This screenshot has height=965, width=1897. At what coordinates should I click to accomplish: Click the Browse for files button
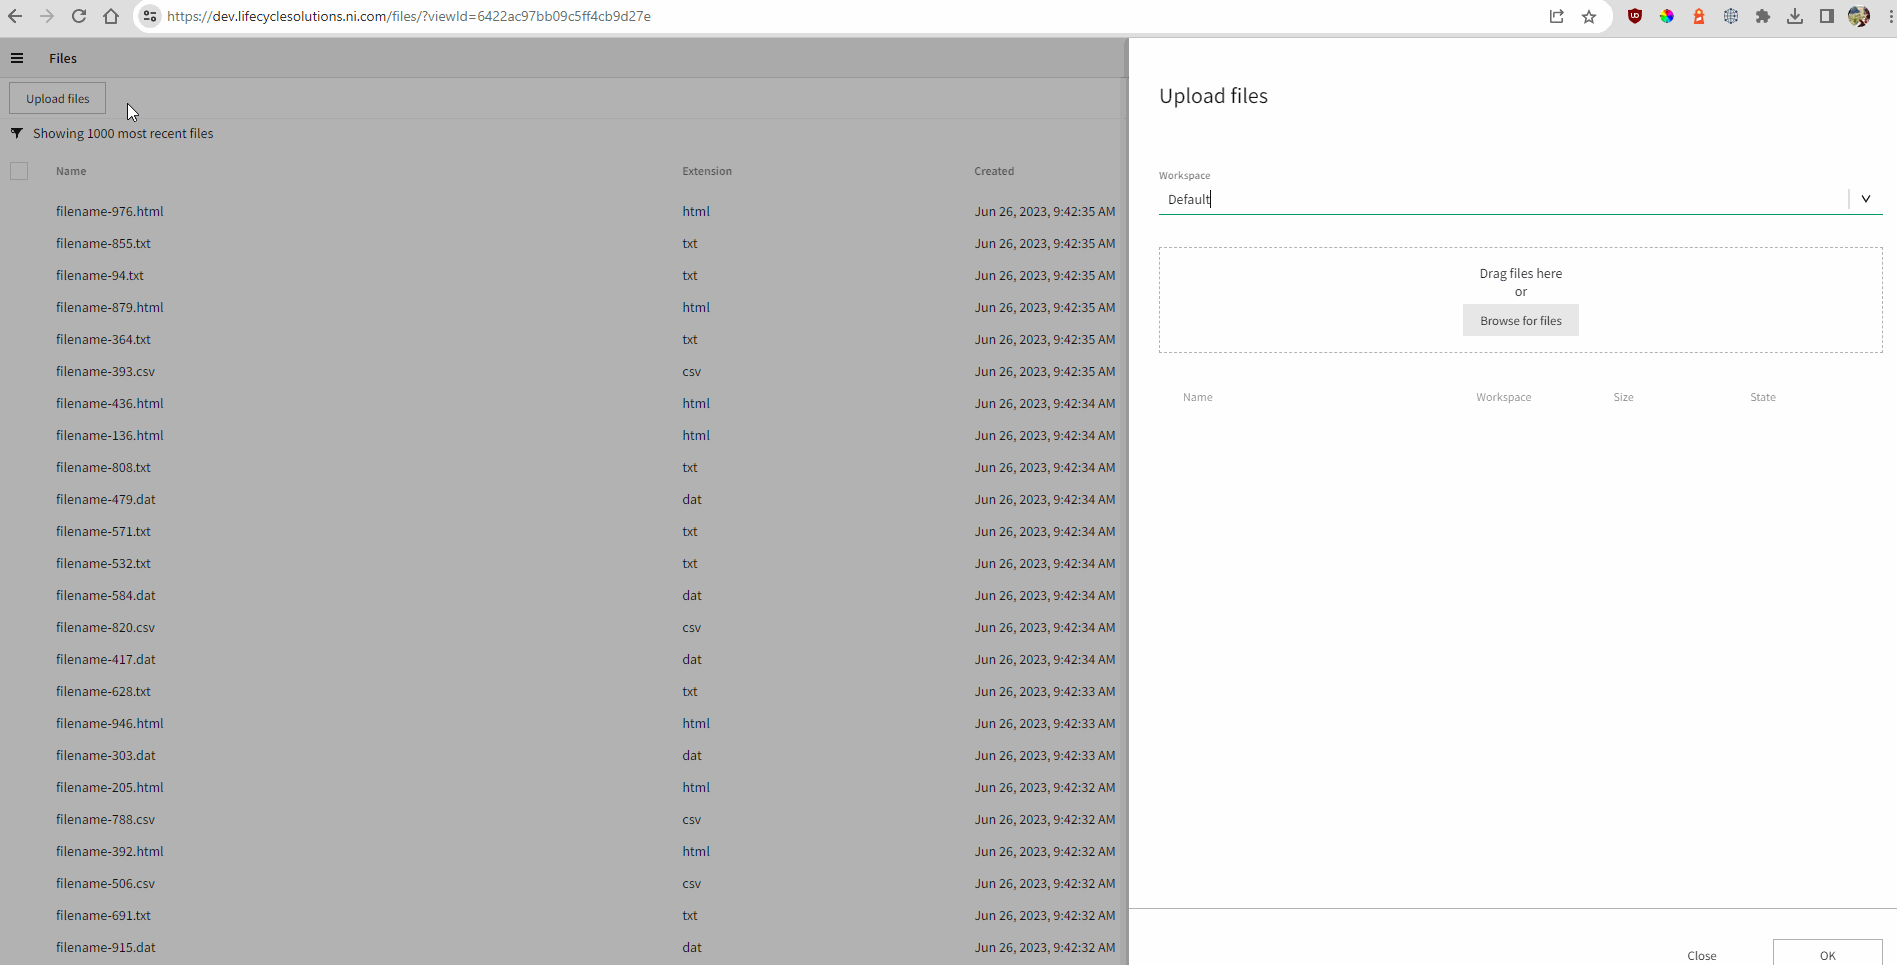(x=1520, y=320)
